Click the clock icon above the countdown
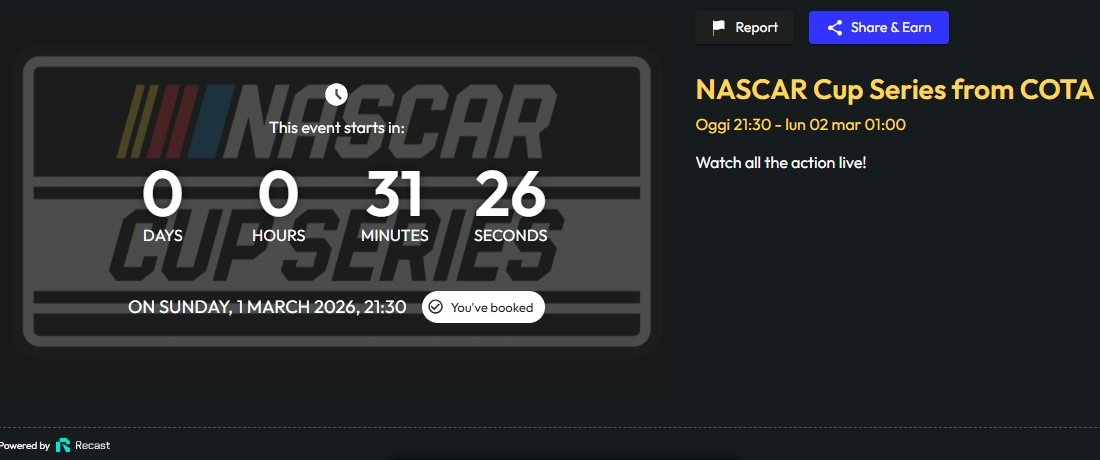Viewport: 1100px width, 460px height. point(337,94)
